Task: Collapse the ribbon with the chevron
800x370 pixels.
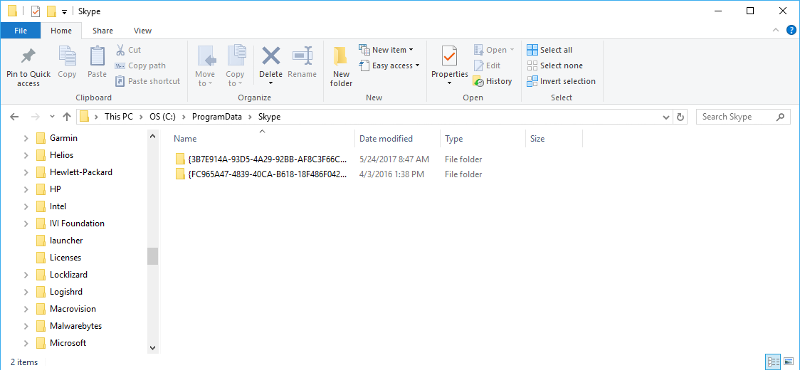Action: click(x=777, y=30)
